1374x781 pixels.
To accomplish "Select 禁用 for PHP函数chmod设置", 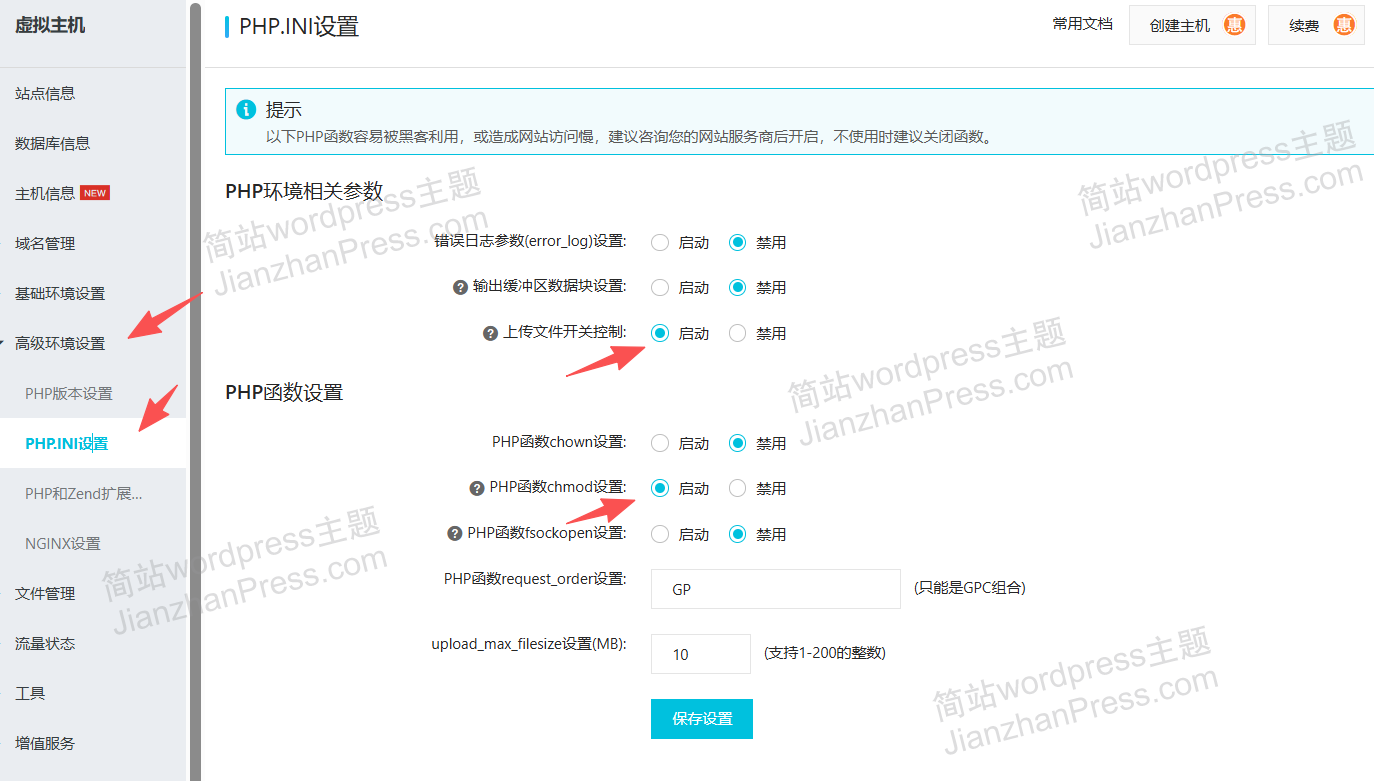I will (738, 488).
